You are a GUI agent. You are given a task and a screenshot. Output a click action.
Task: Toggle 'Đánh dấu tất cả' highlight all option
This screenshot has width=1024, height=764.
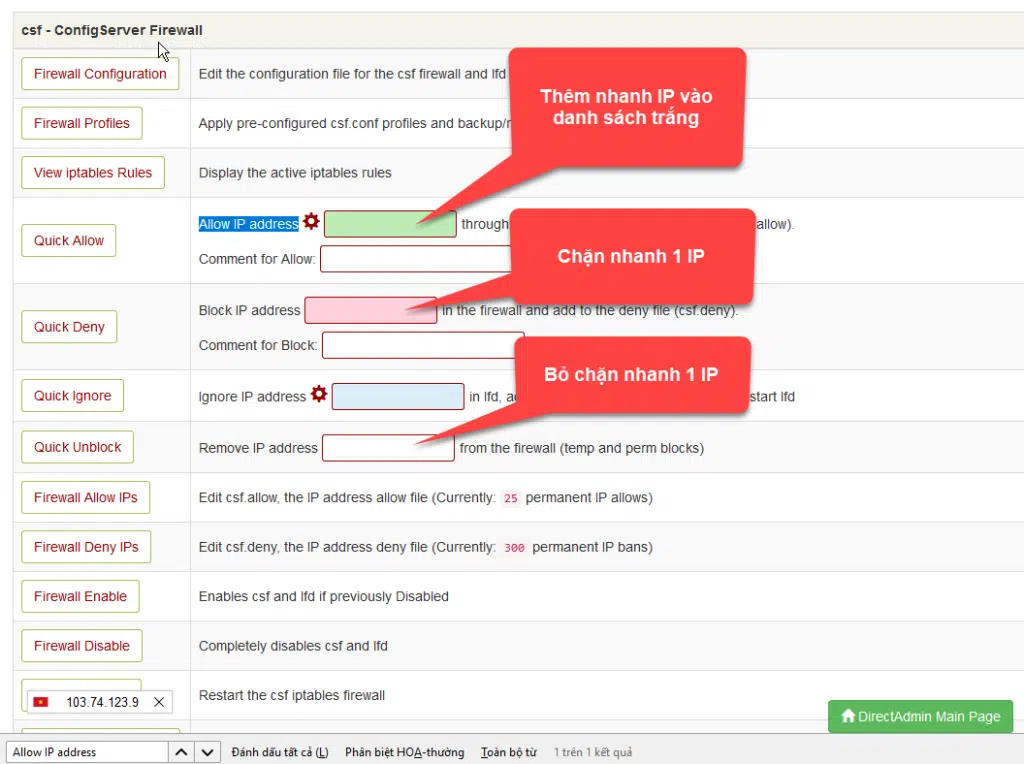(279, 752)
